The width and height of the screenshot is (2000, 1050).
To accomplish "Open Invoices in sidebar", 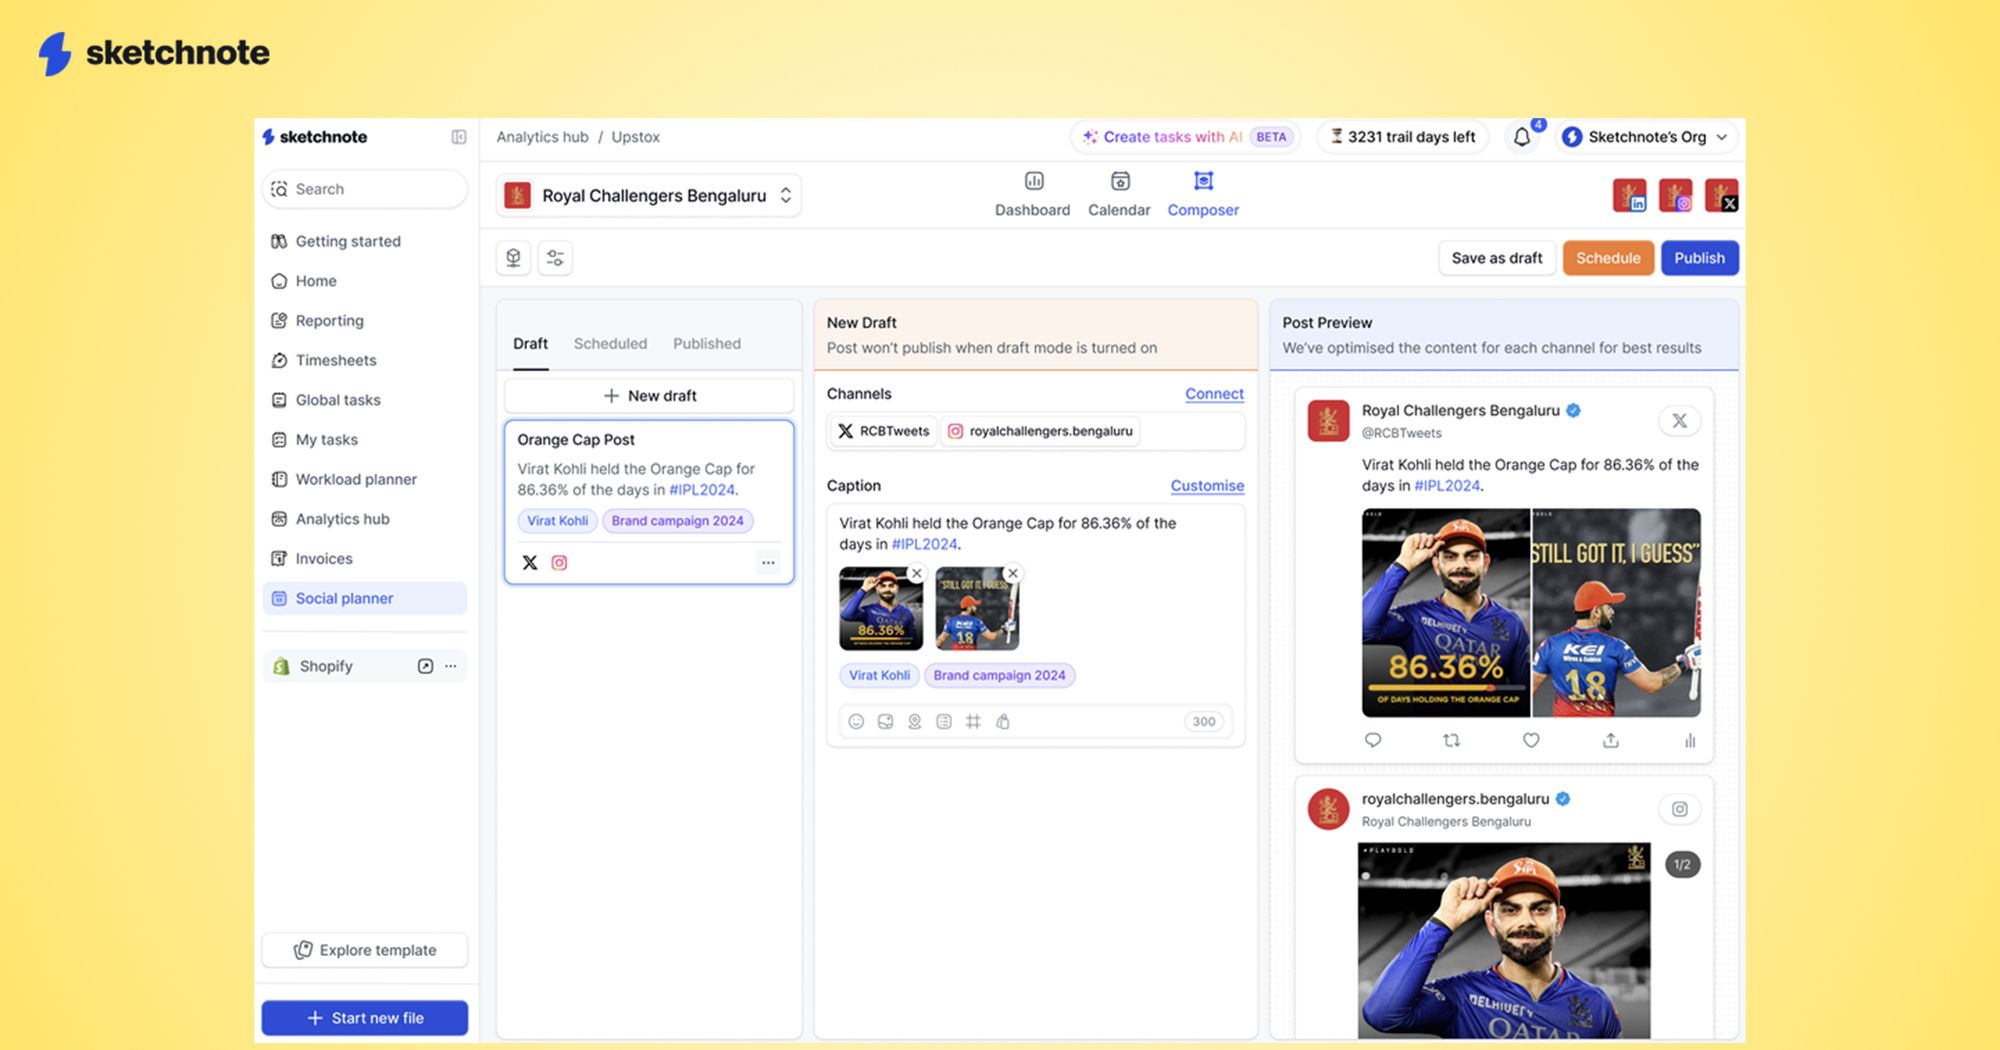I will click(x=364, y=559).
